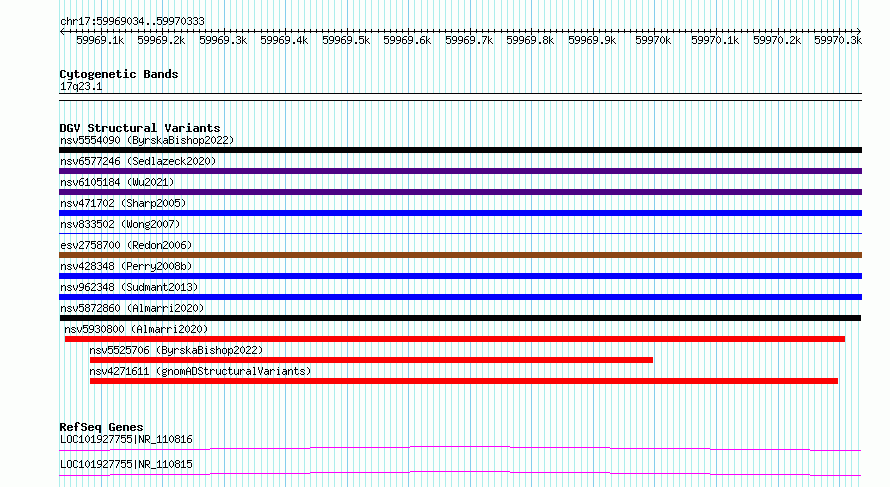Open nsv4271611 (gnomADStructuralVariants) label

click(x=200, y=371)
